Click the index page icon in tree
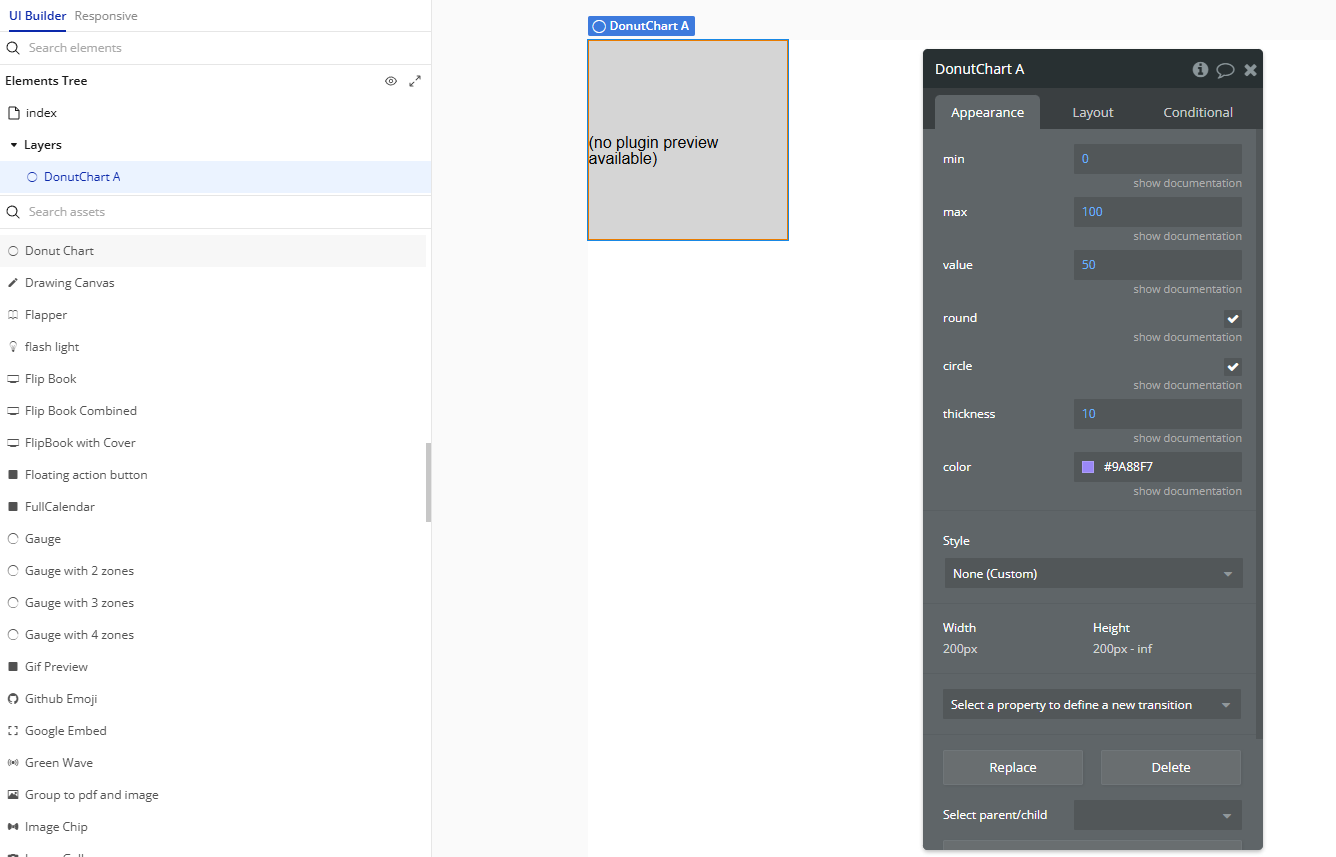This screenshot has width=1336, height=857. coord(14,113)
